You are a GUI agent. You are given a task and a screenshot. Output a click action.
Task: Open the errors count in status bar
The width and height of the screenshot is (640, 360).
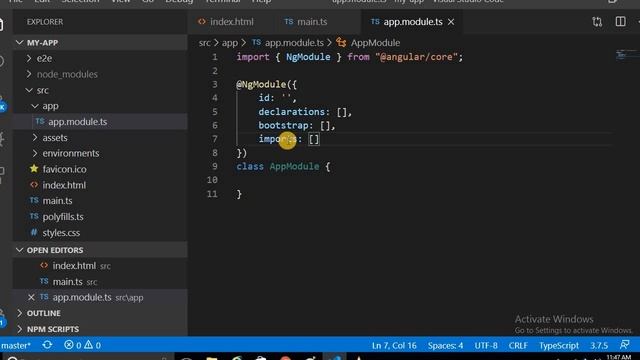tap(73, 345)
